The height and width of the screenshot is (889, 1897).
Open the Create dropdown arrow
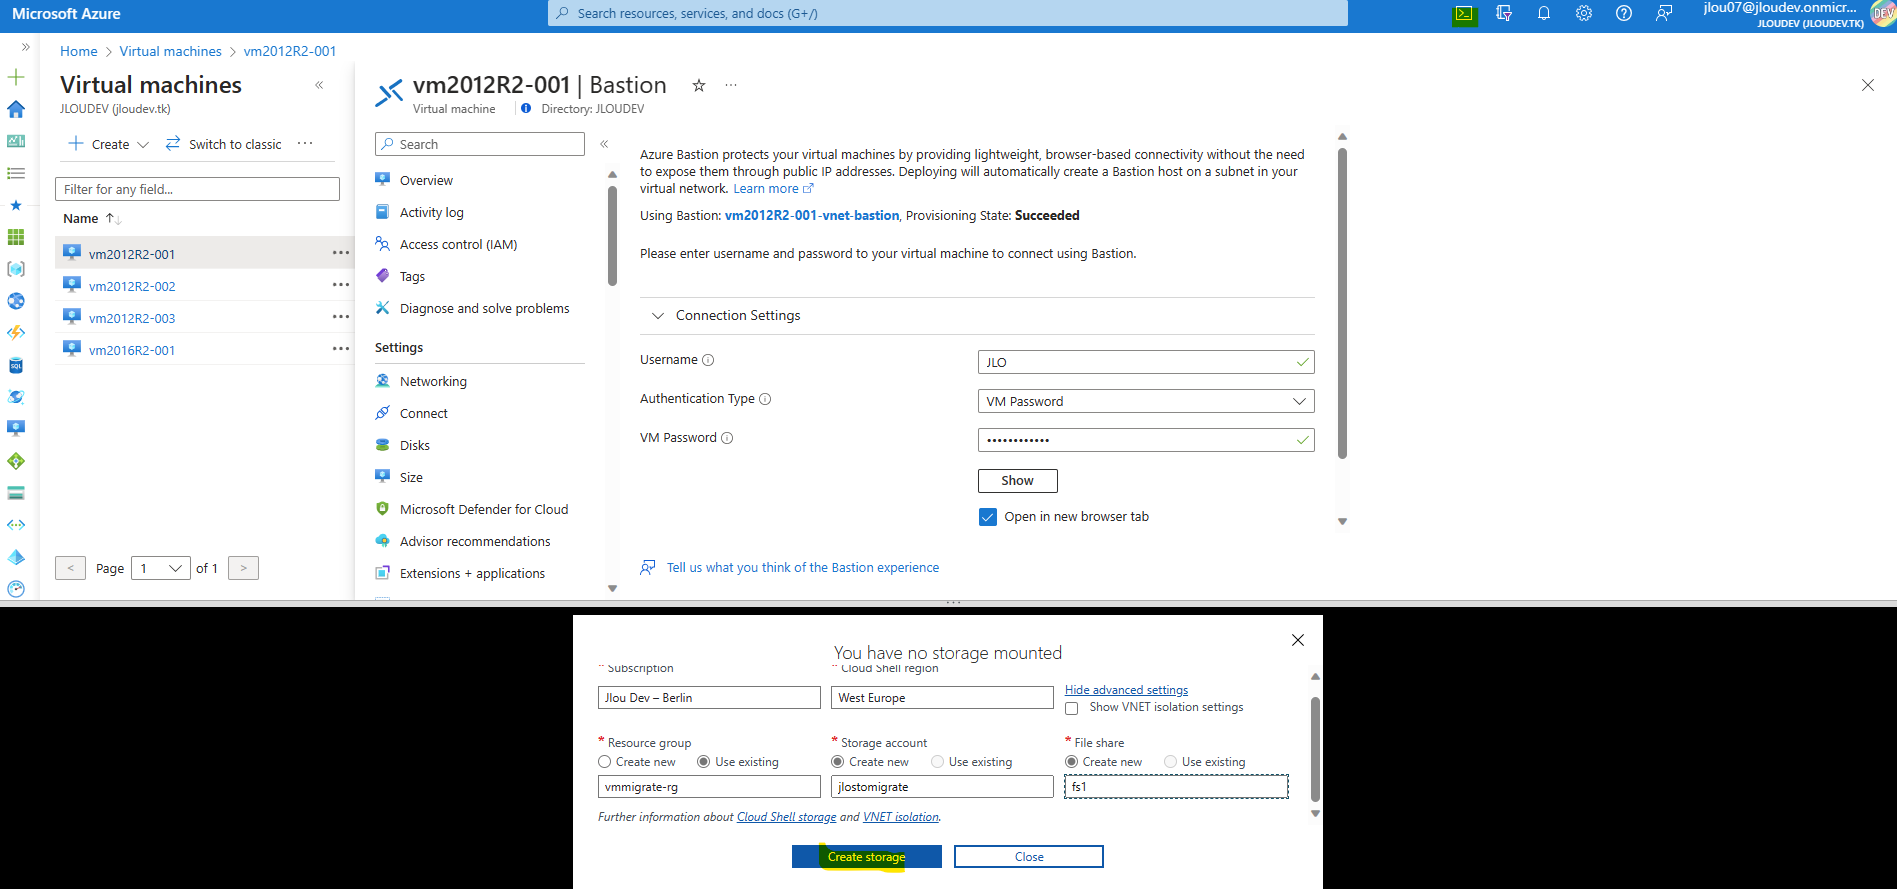pyautogui.click(x=143, y=145)
